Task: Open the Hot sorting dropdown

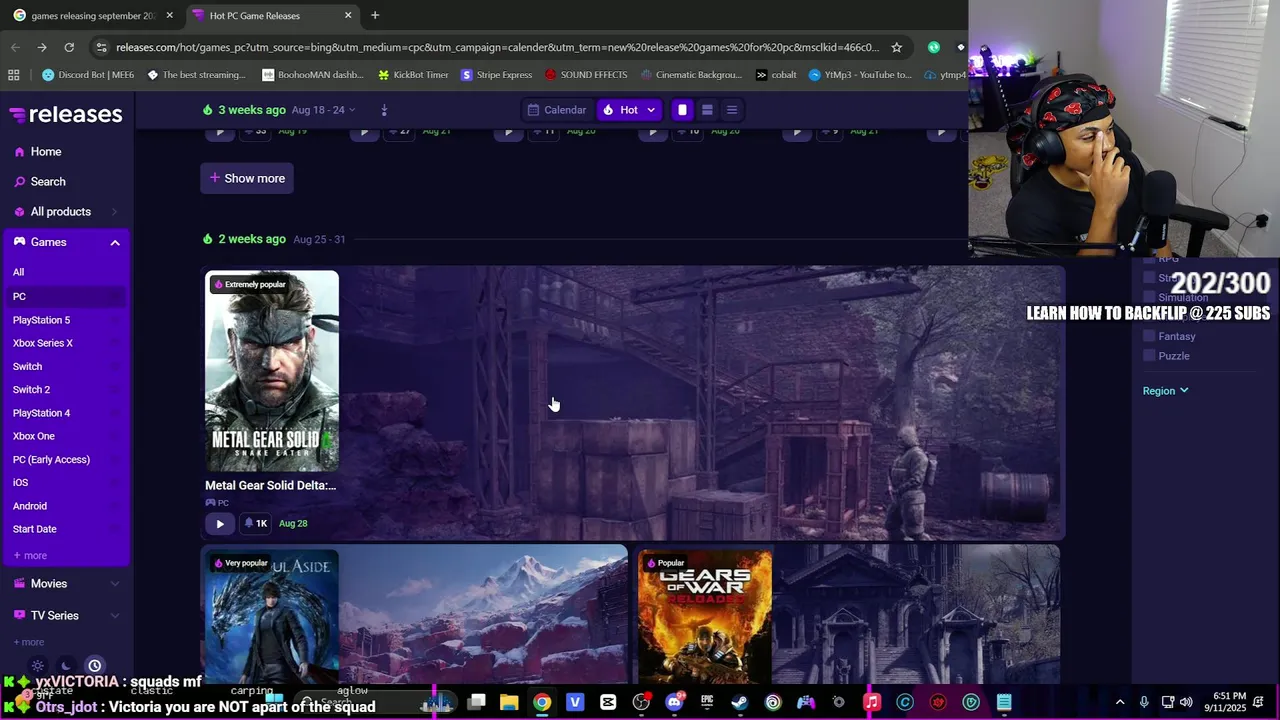Action: click(629, 110)
